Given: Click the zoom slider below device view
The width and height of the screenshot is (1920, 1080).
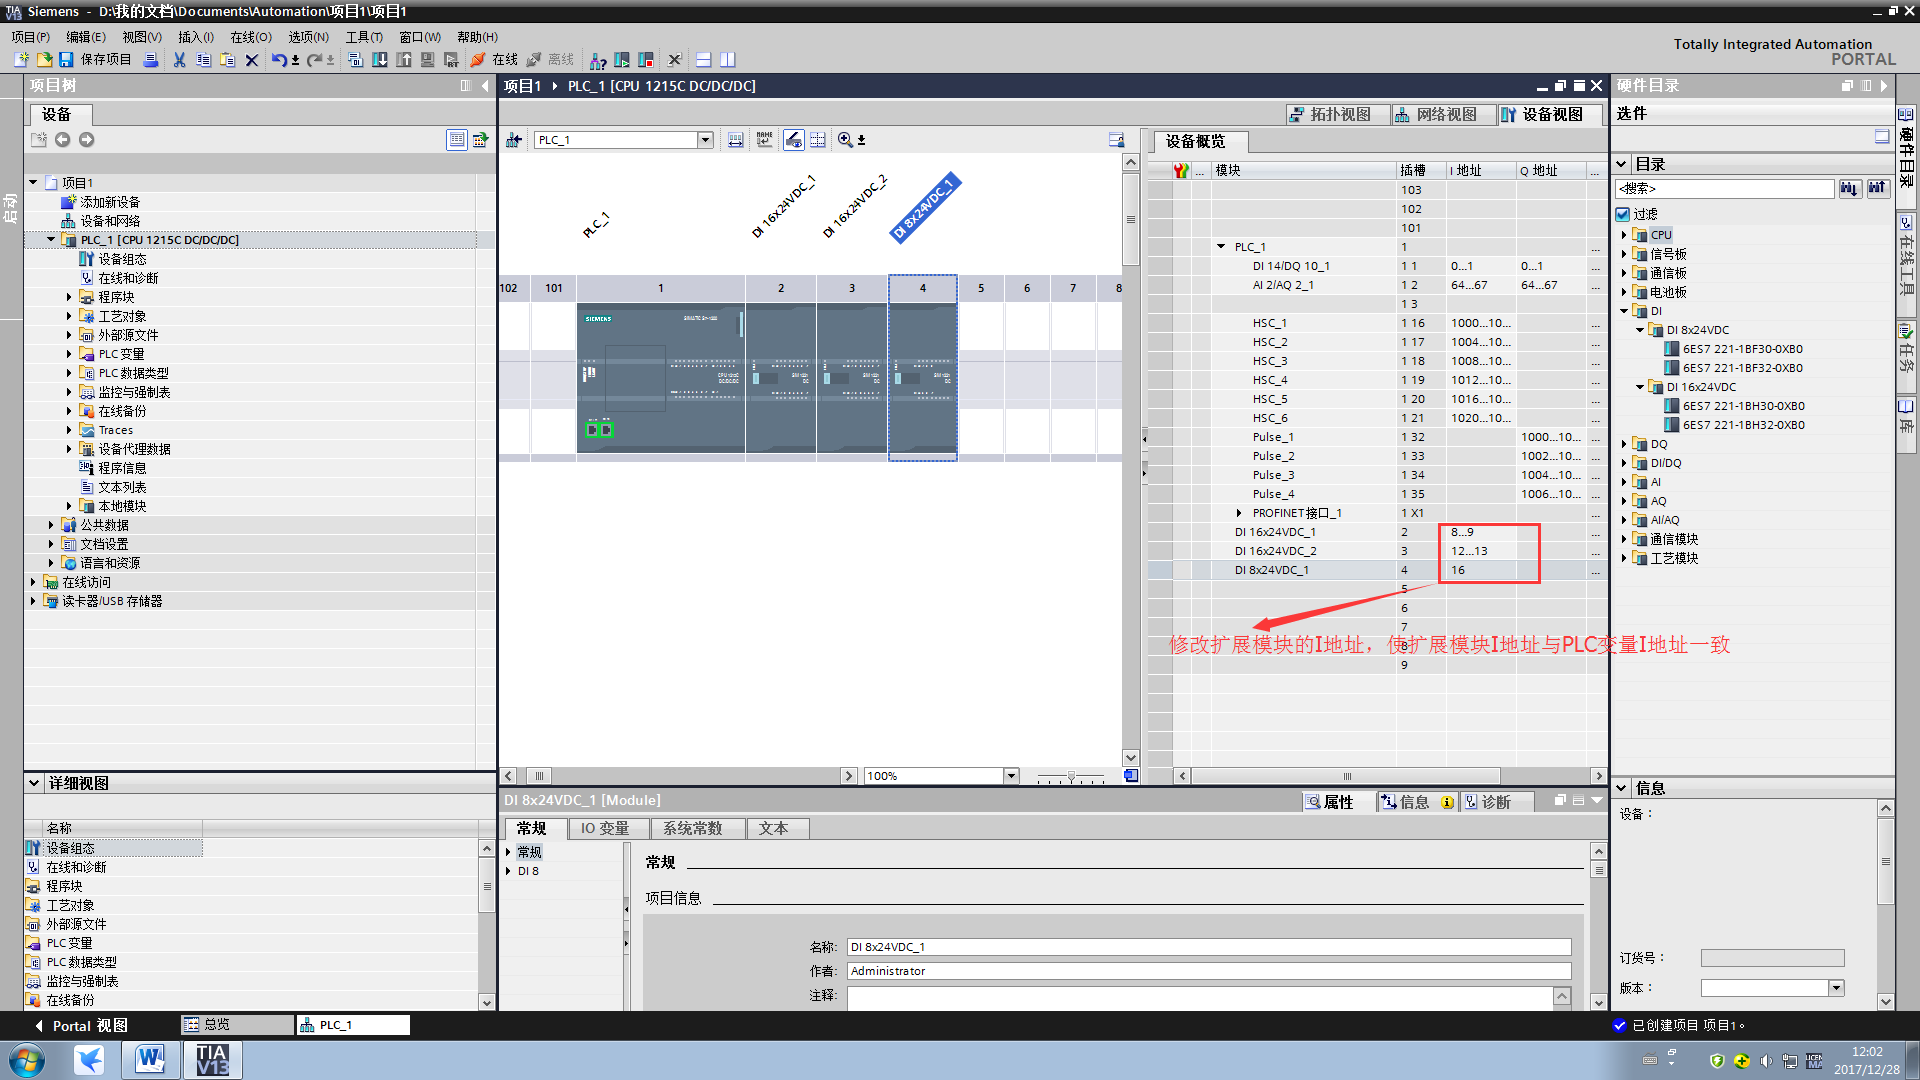Looking at the screenshot, I should pyautogui.click(x=1071, y=776).
